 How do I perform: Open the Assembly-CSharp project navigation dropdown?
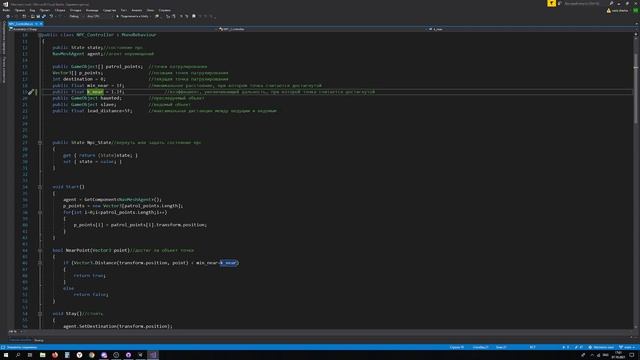click(113, 29)
